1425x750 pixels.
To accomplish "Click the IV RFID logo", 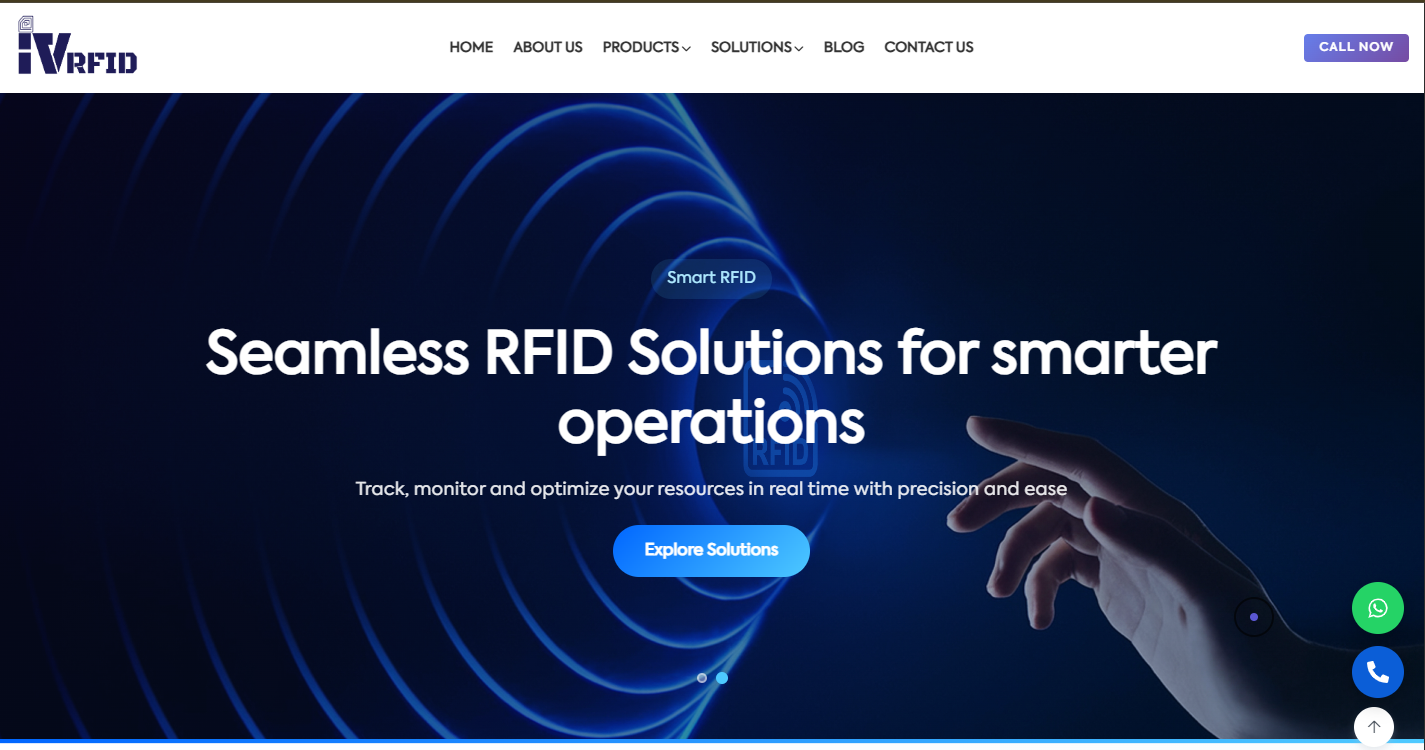I will click(77, 46).
